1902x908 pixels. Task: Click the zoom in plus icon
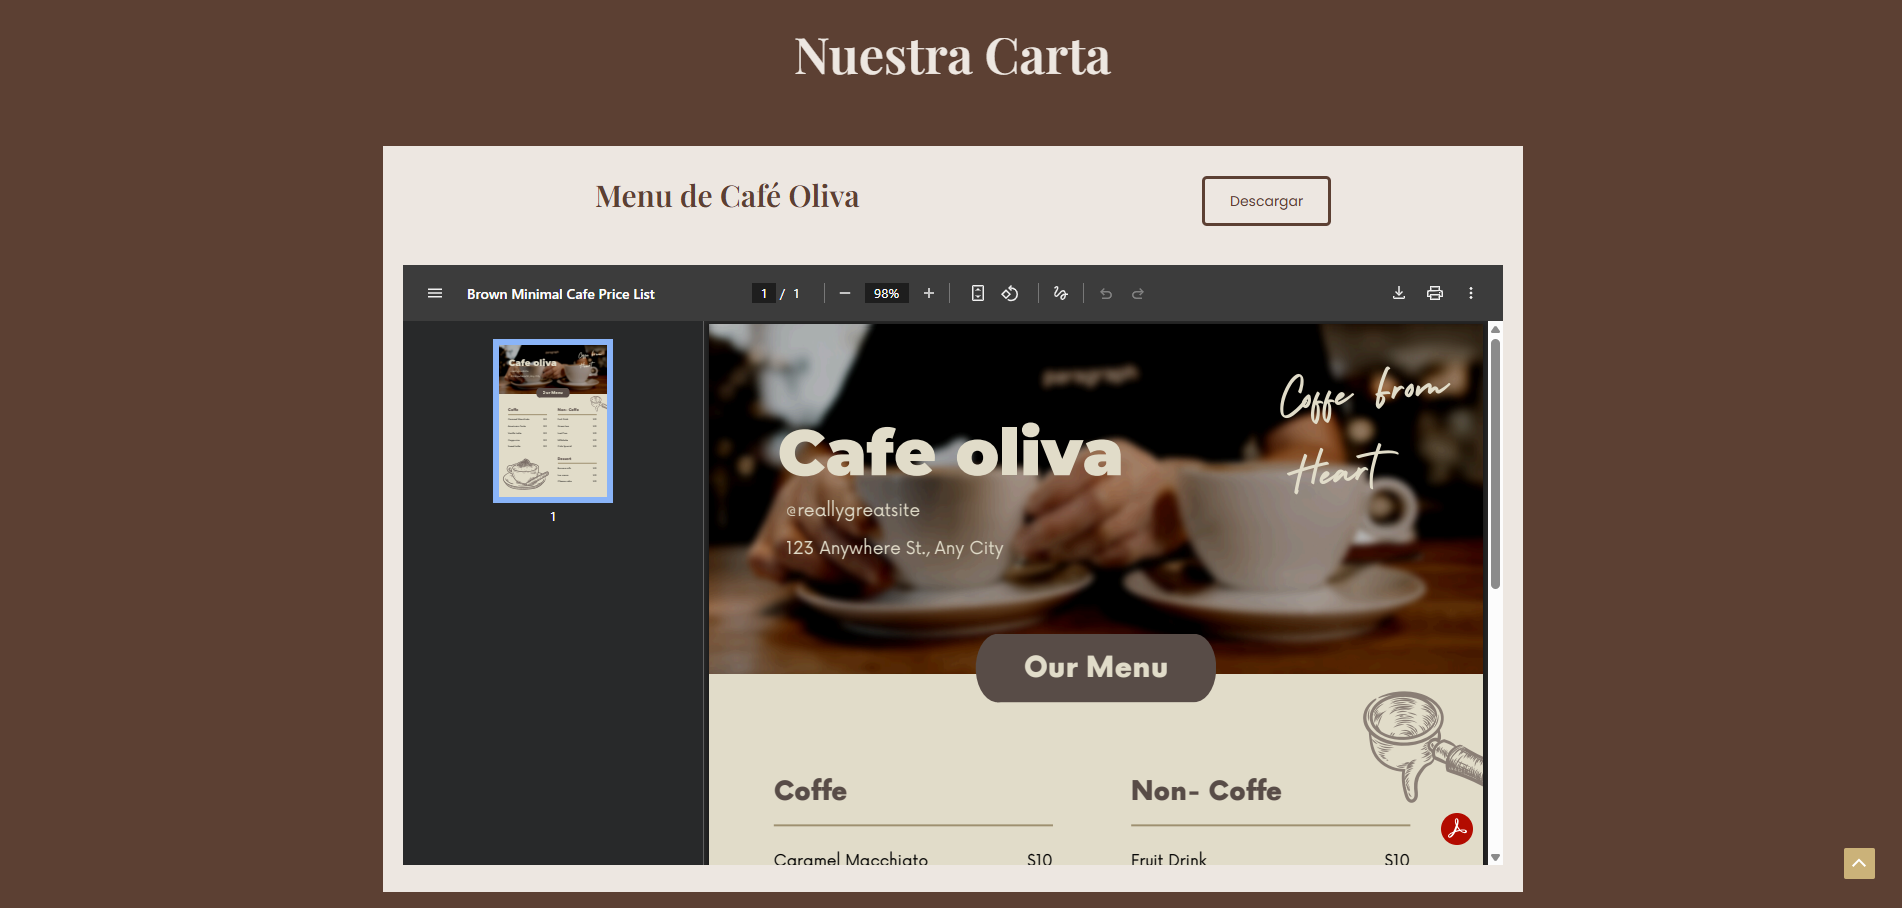click(x=929, y=293)
